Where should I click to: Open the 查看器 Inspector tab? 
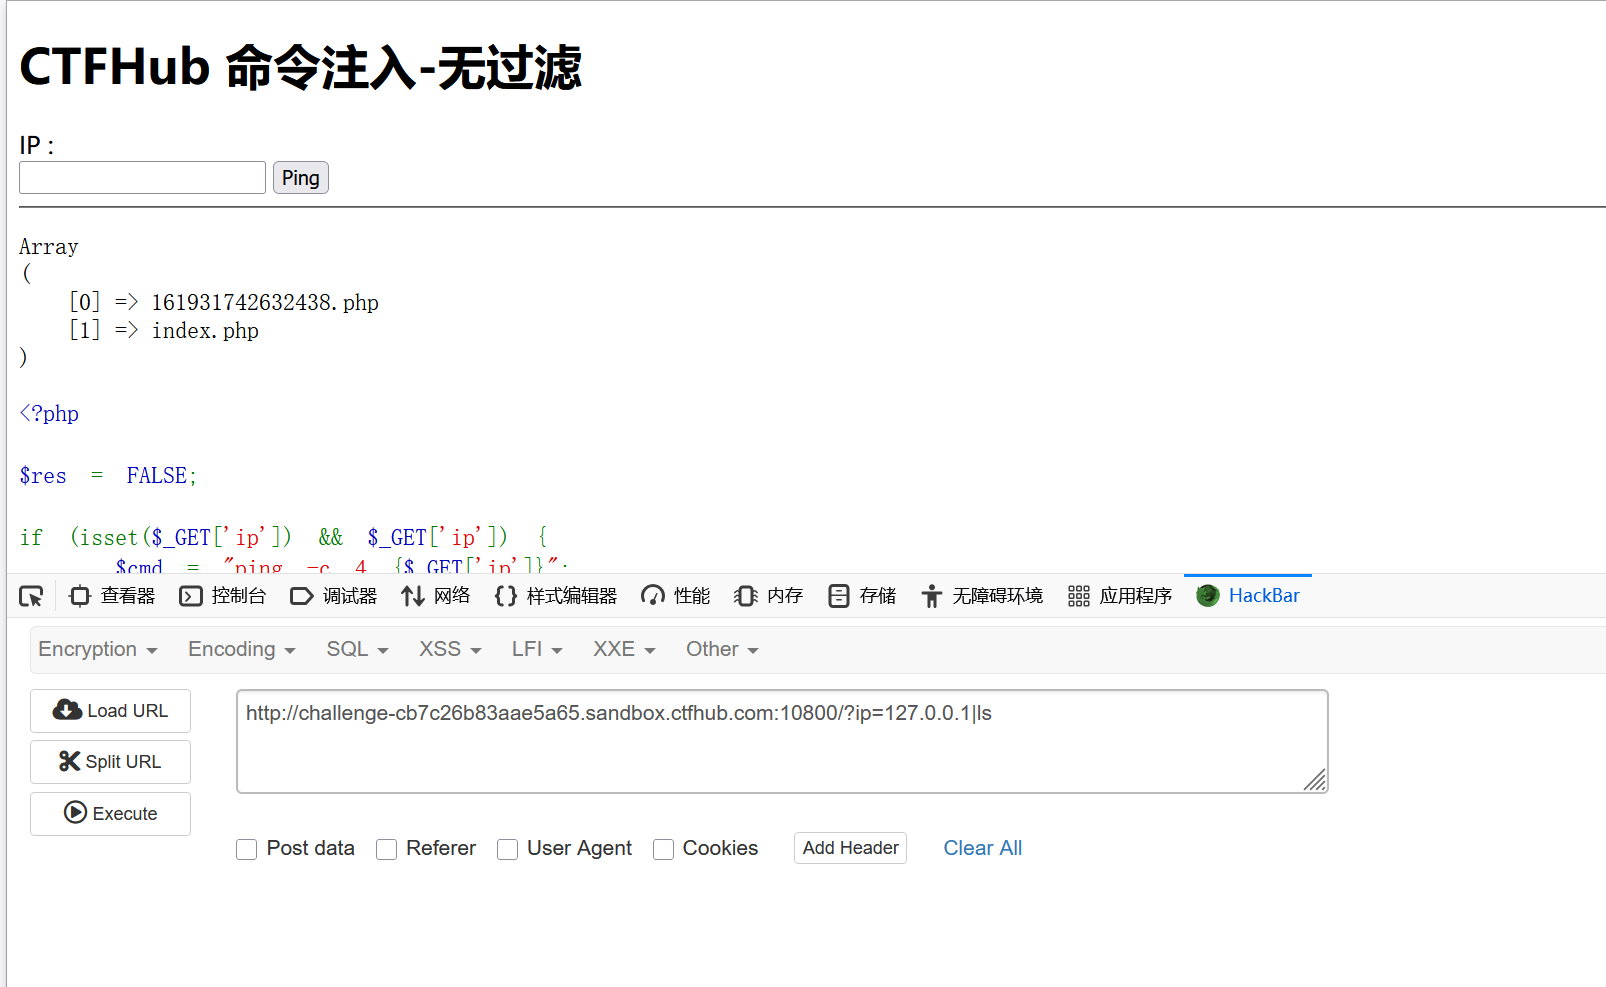point(112,596)
